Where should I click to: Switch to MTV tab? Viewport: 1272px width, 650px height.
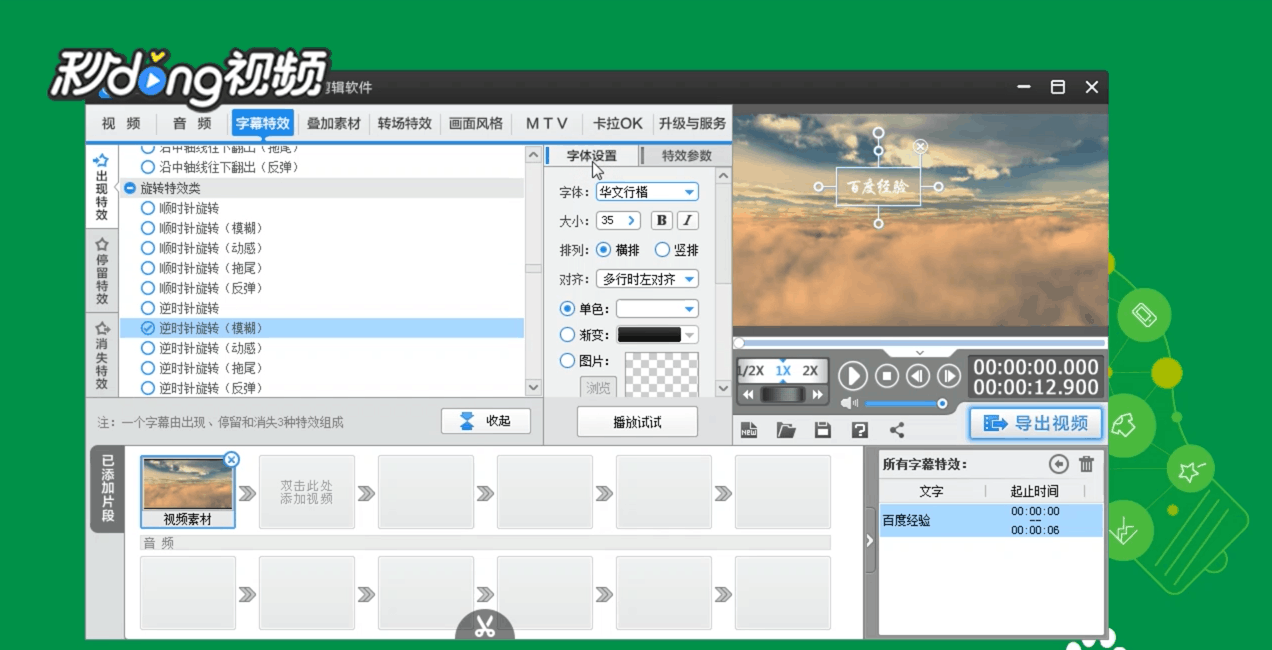point(547,124)
